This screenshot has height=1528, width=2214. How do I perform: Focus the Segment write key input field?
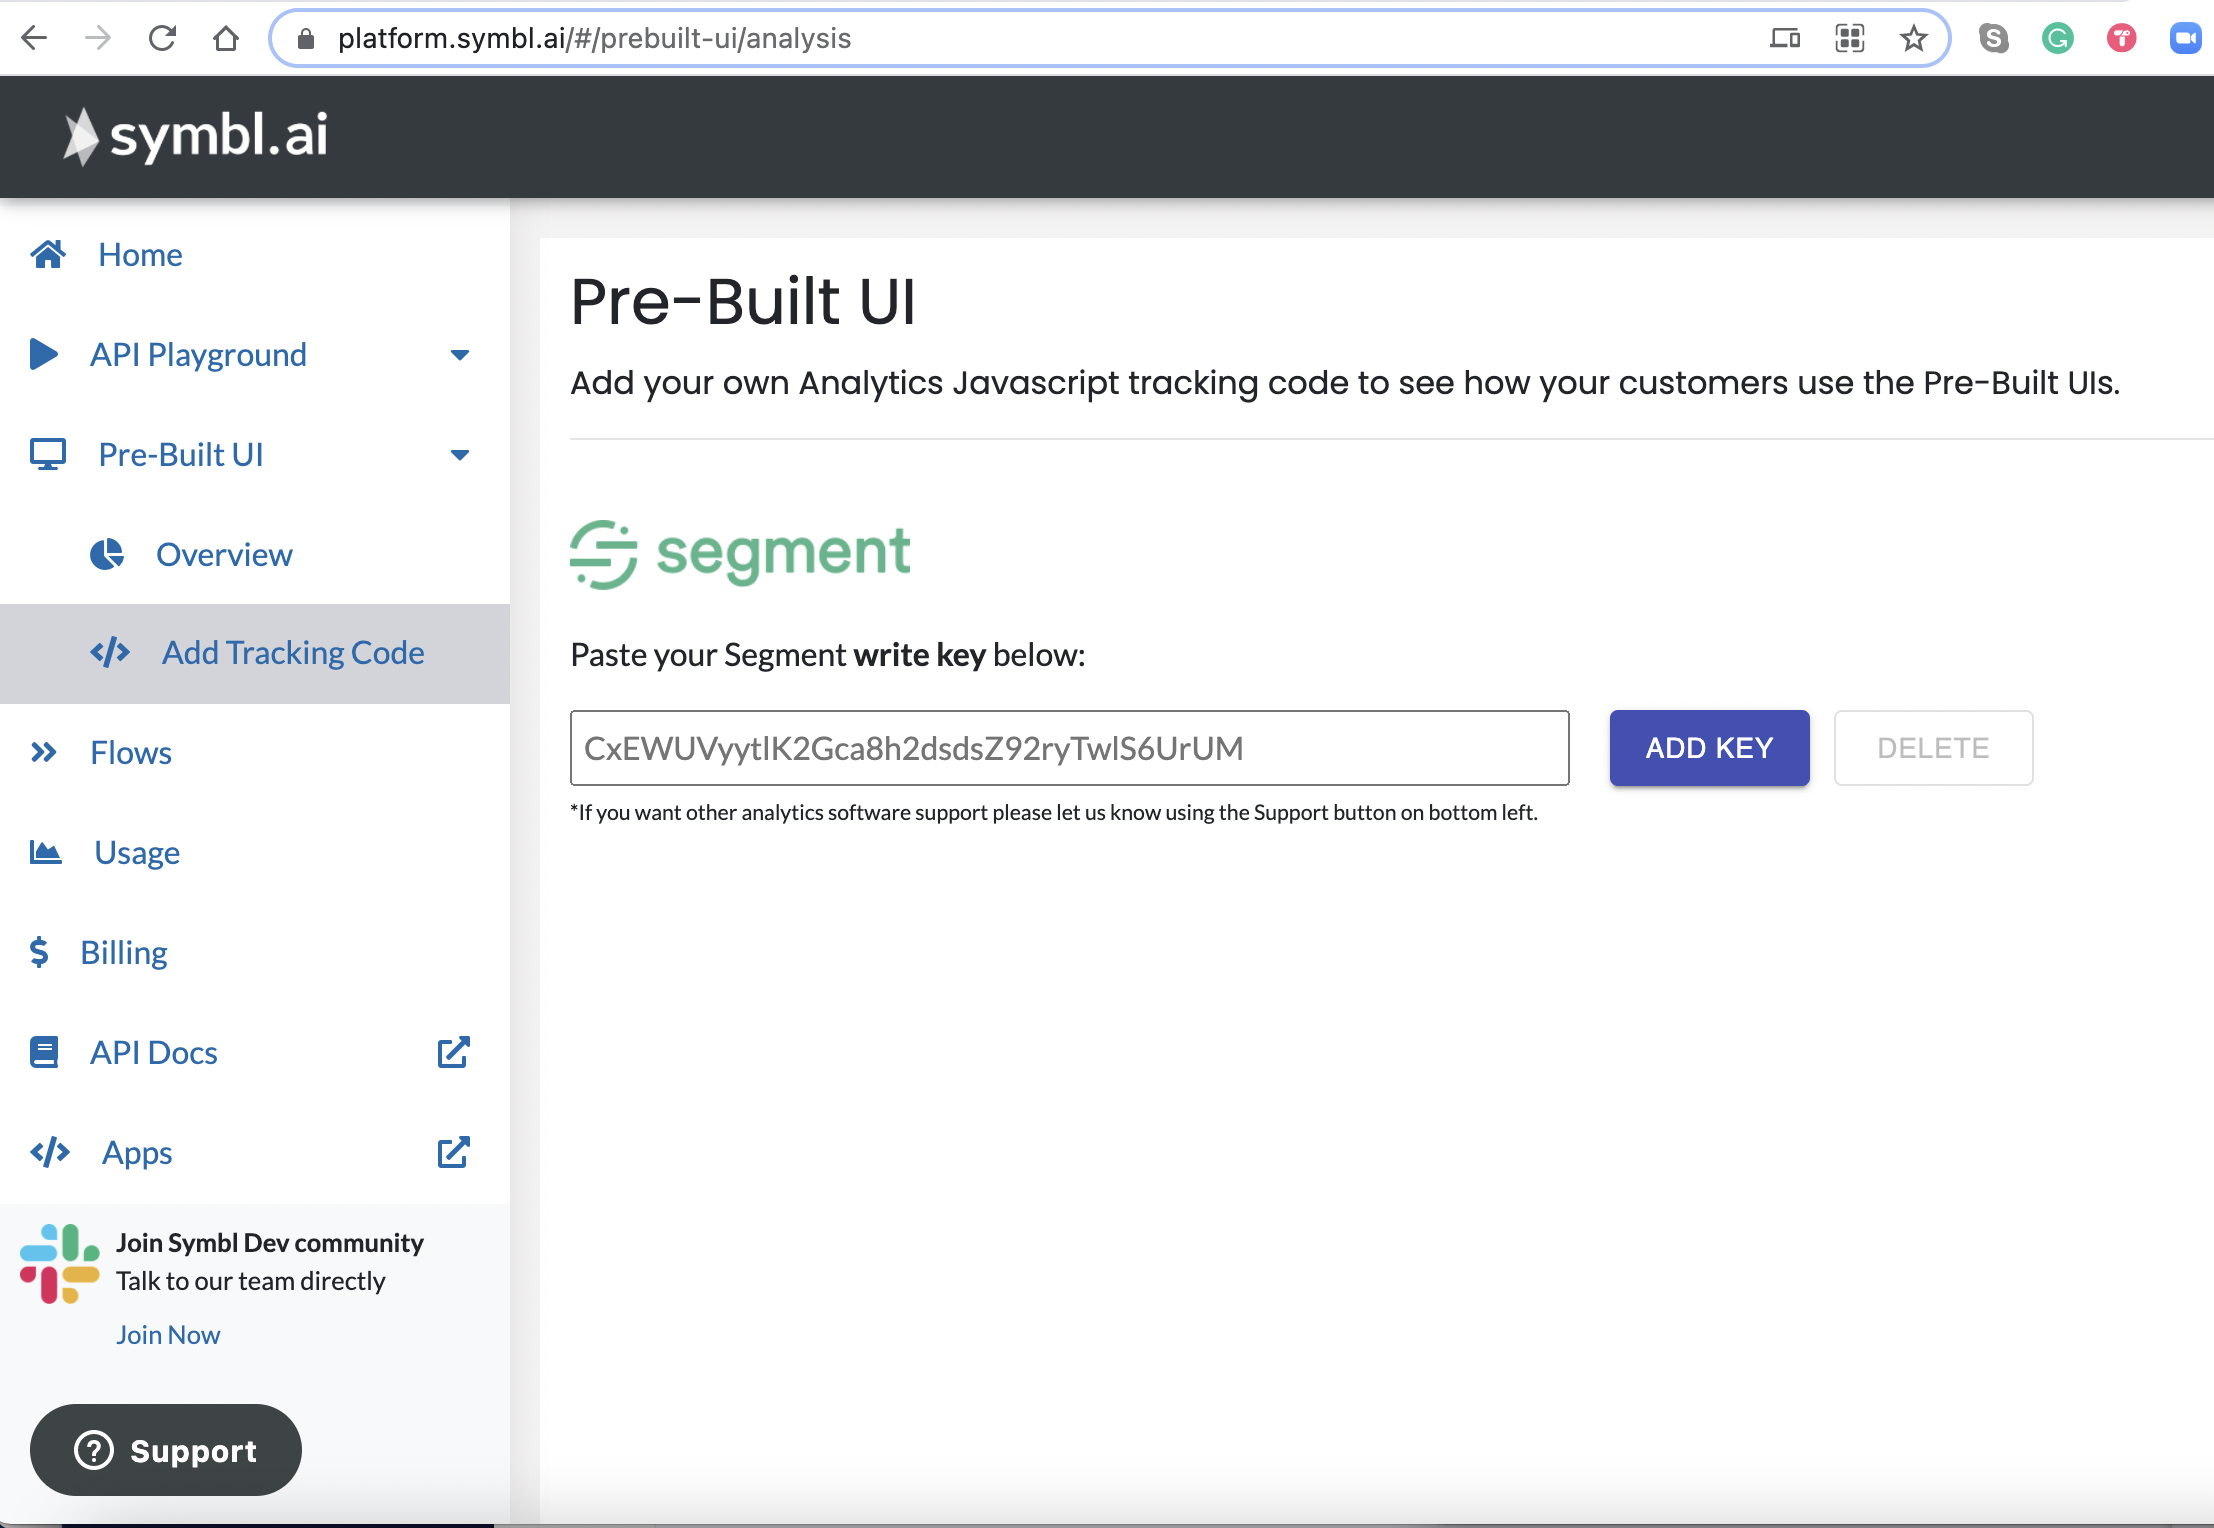(x=1068, y=748)
